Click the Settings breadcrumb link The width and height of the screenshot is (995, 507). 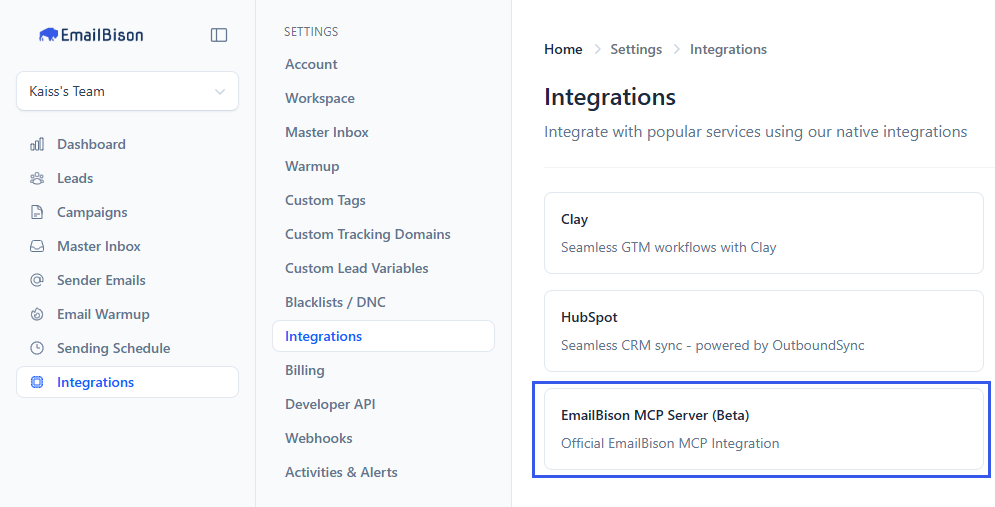pyautogui.click(x=636, y=49)
